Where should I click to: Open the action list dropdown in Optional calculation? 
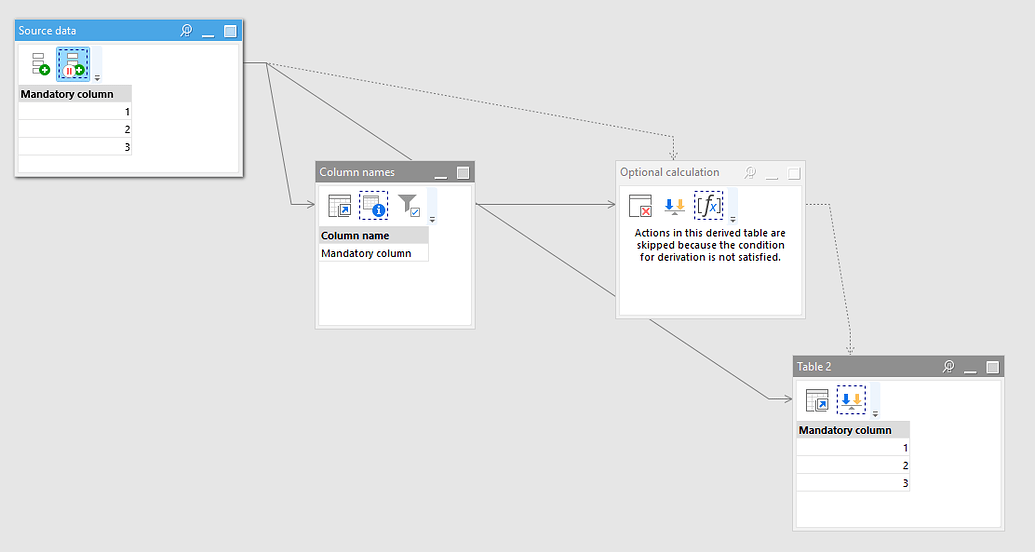[x=733, y=219]
